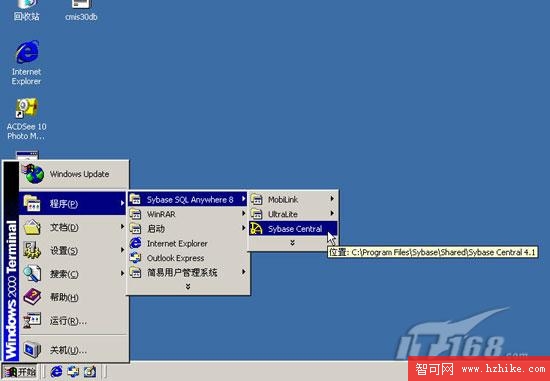This screenshot has height=381, width=550.
Task: Click the UltraLite folder icon
Action: (256, 214)
